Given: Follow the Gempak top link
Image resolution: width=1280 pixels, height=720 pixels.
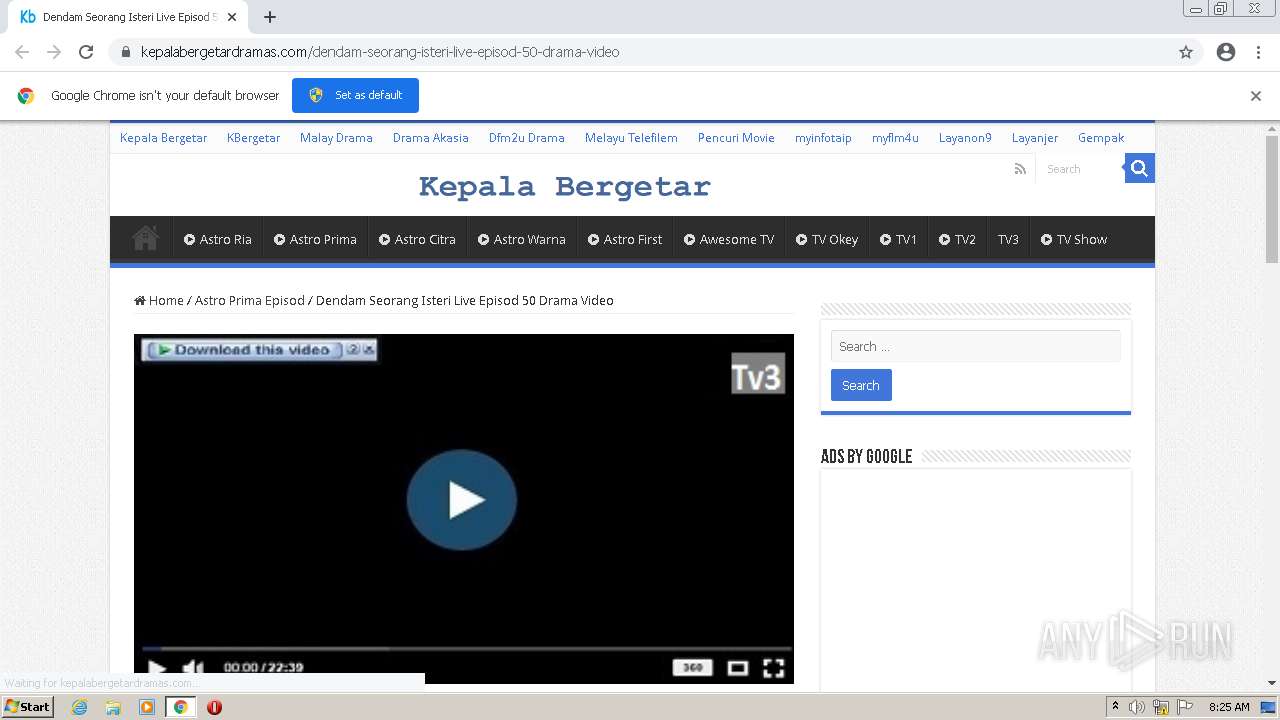Looking at the screenshot, I should coord(1101,138).
